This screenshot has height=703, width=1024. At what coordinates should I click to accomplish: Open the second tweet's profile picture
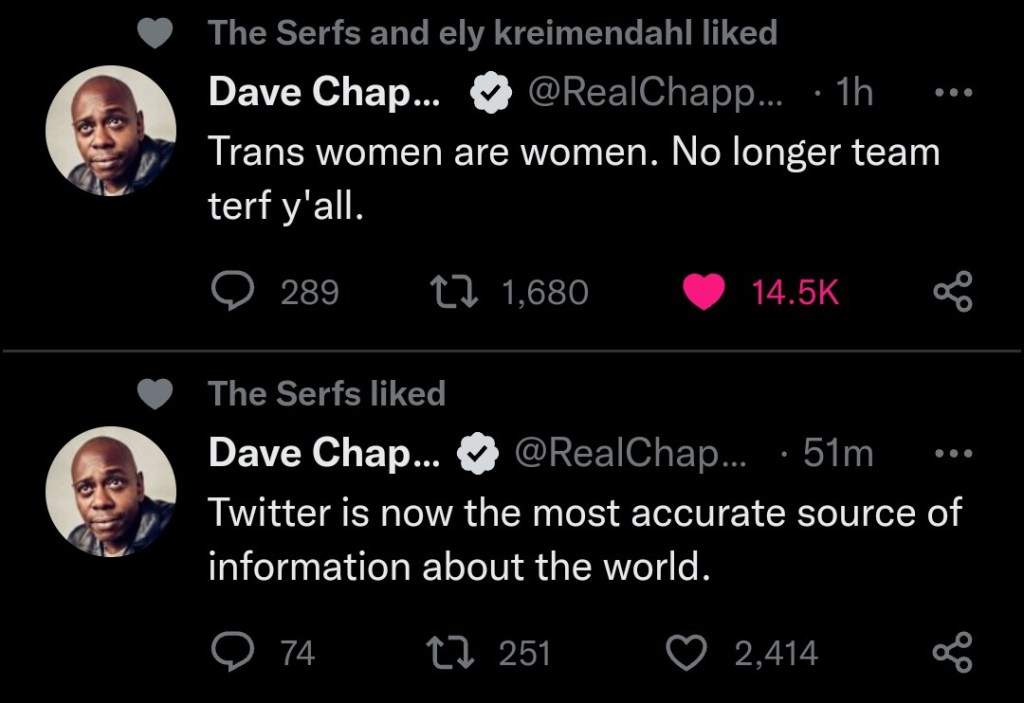(x=111, y=492)
